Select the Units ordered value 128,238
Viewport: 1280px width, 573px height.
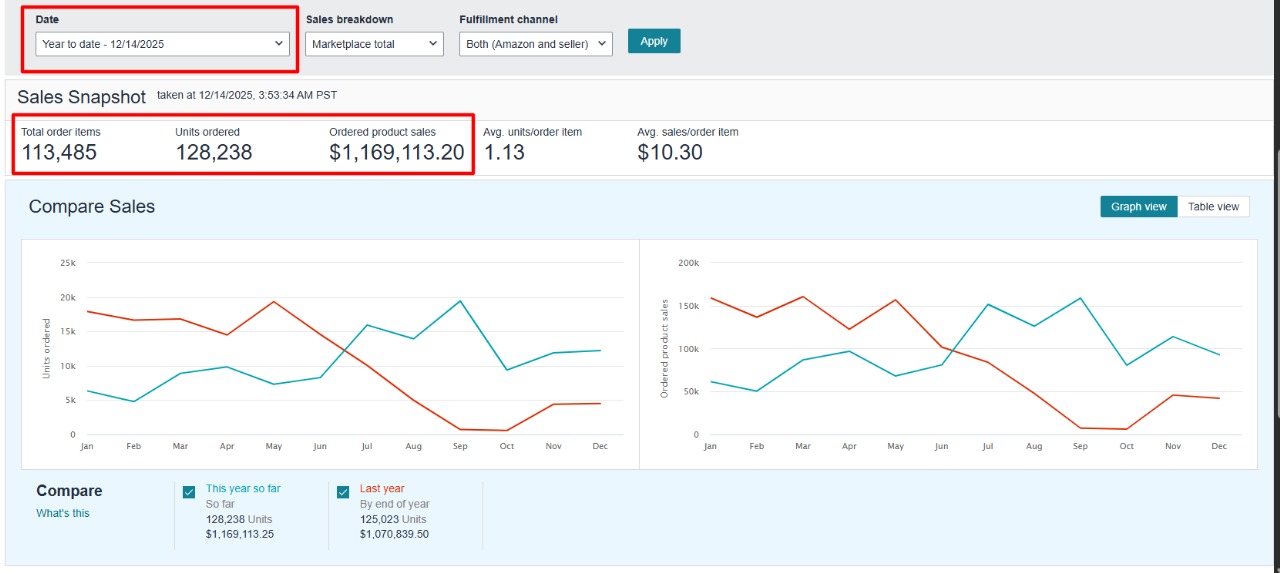pos(214,153)
